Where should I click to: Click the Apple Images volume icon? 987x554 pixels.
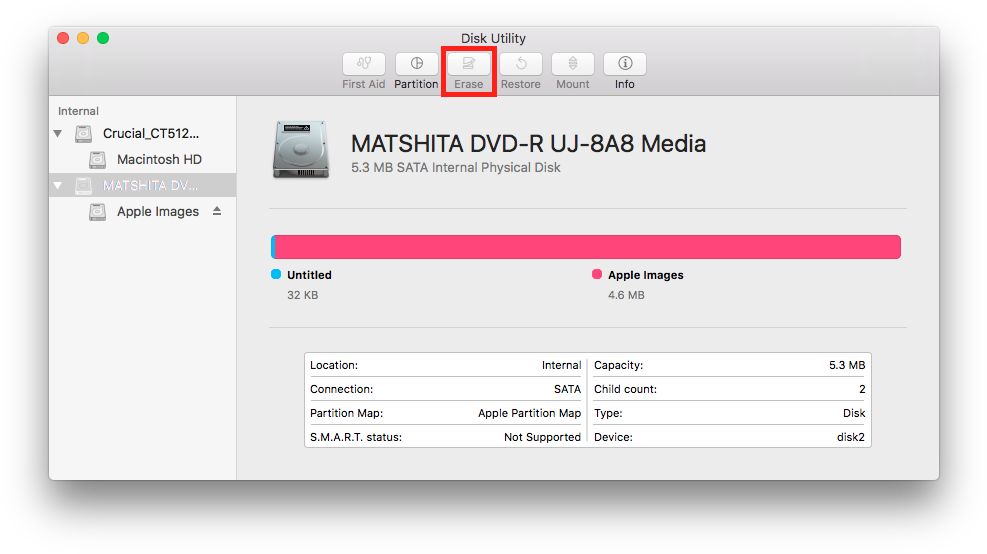point(97,212)
